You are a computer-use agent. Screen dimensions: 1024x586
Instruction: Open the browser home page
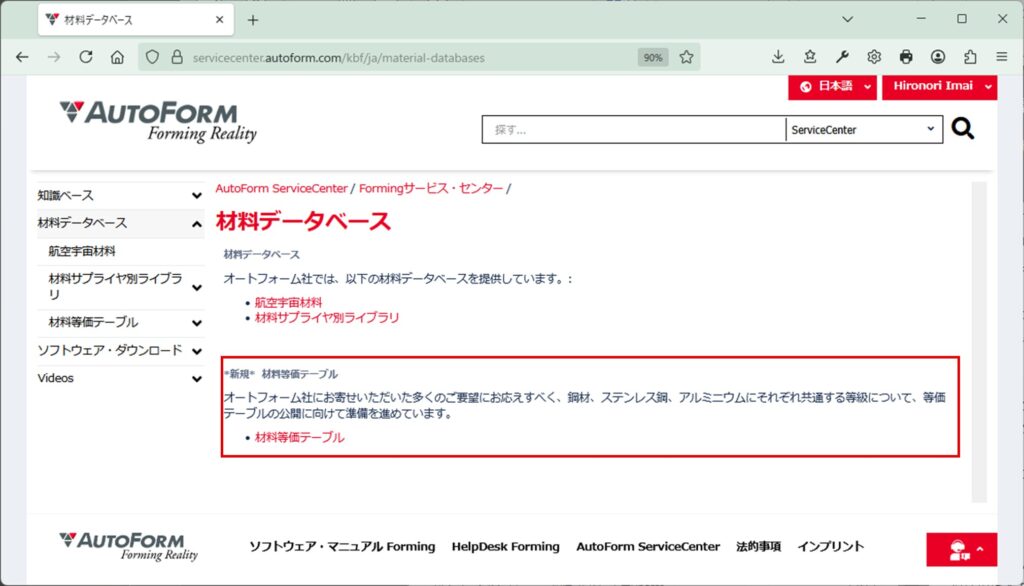117,57
